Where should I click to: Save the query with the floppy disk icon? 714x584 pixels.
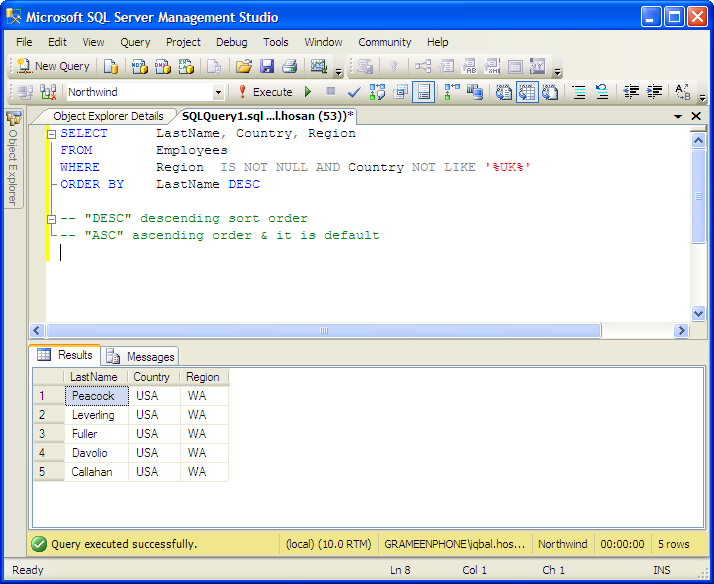[267, 66]
